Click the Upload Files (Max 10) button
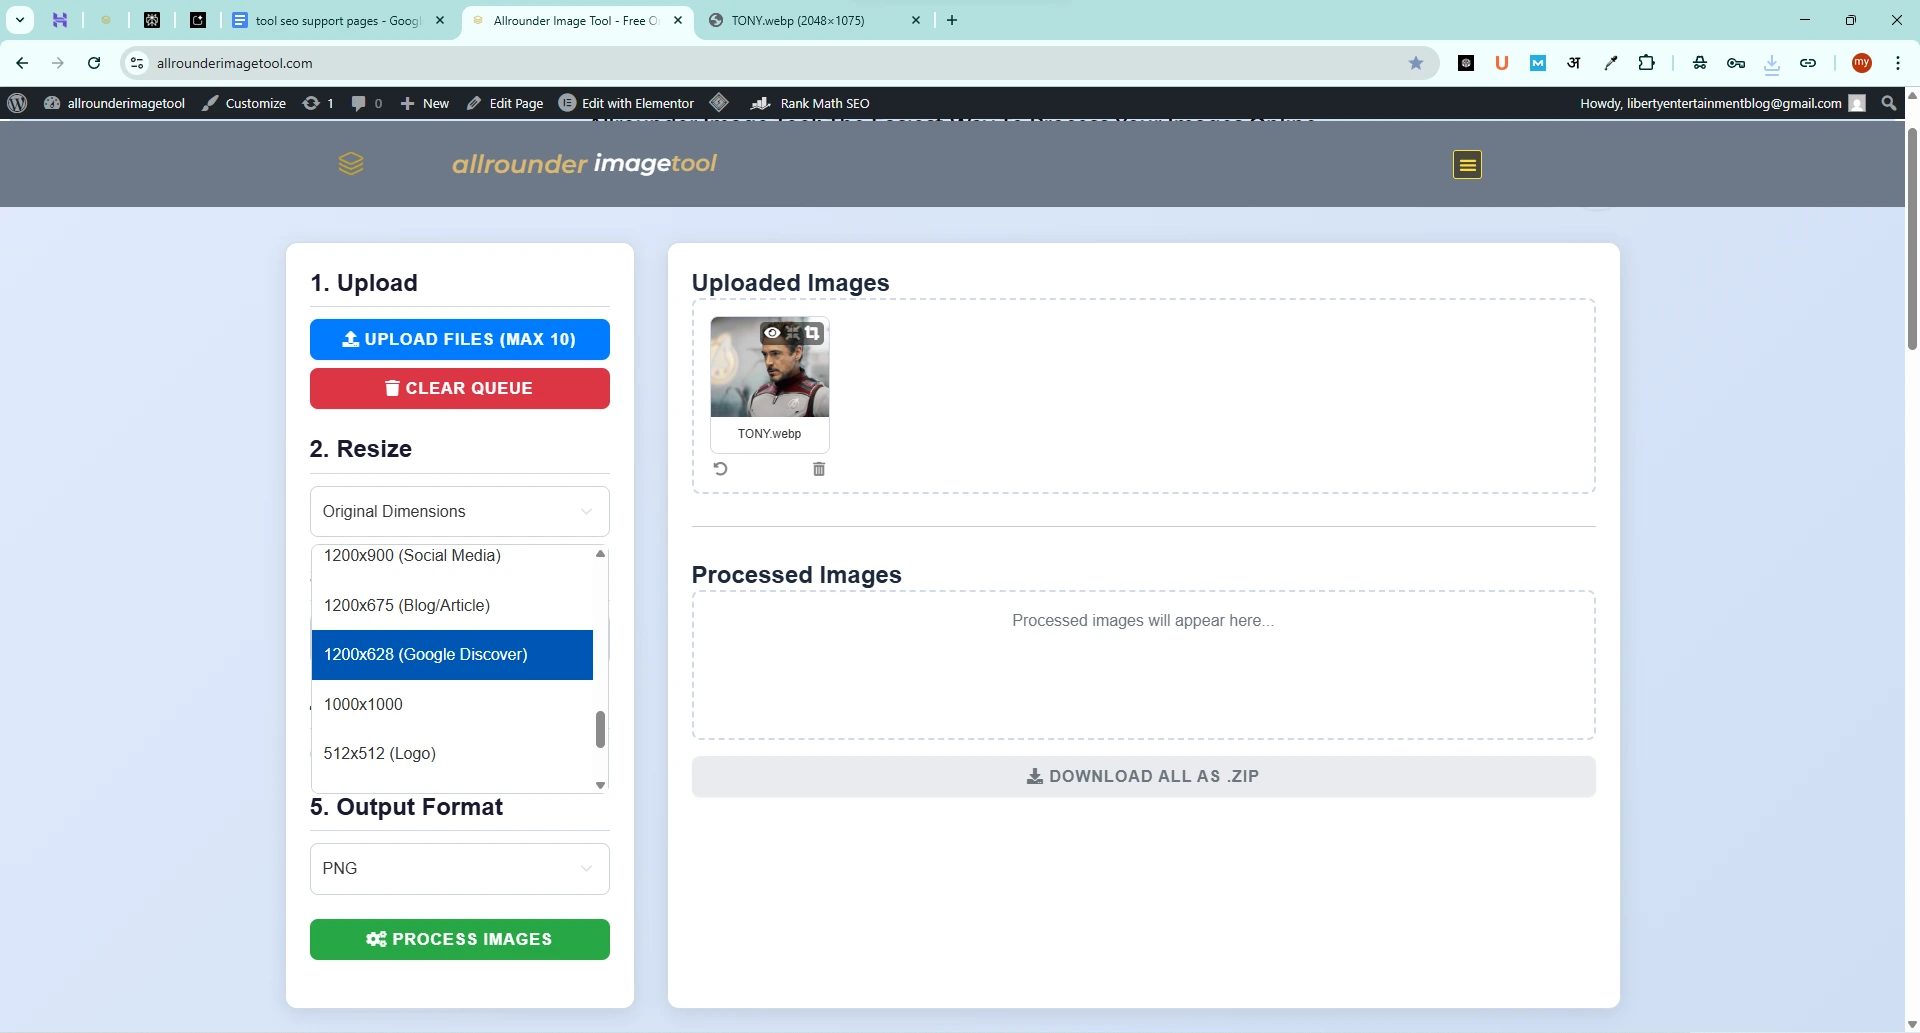Screen dimensions: 1920x1033 (x=459, y=340)
